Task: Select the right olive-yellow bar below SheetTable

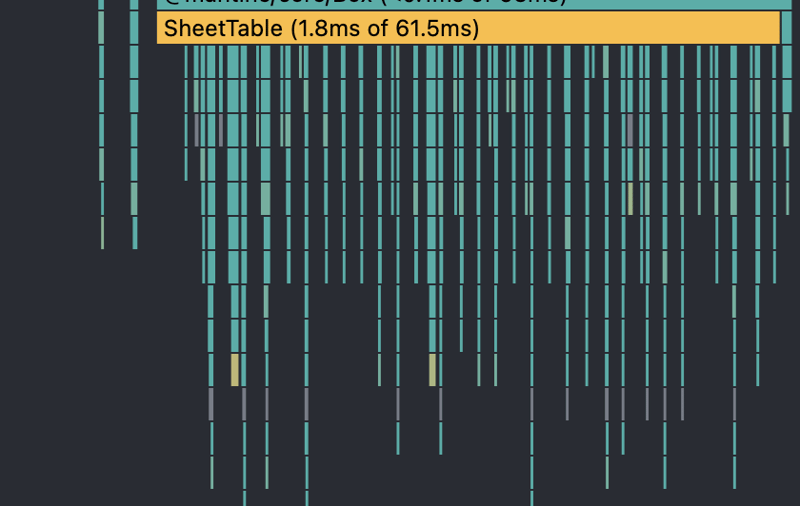Action: [x=433, y=369]
